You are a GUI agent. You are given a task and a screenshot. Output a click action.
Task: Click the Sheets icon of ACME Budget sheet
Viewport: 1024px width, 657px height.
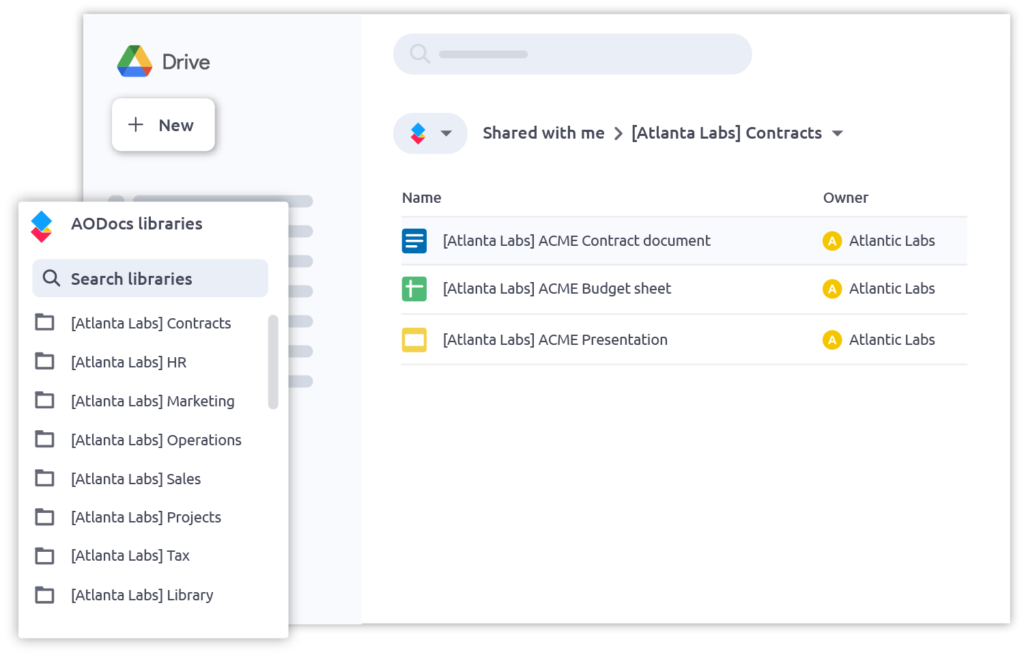(414, 289)
